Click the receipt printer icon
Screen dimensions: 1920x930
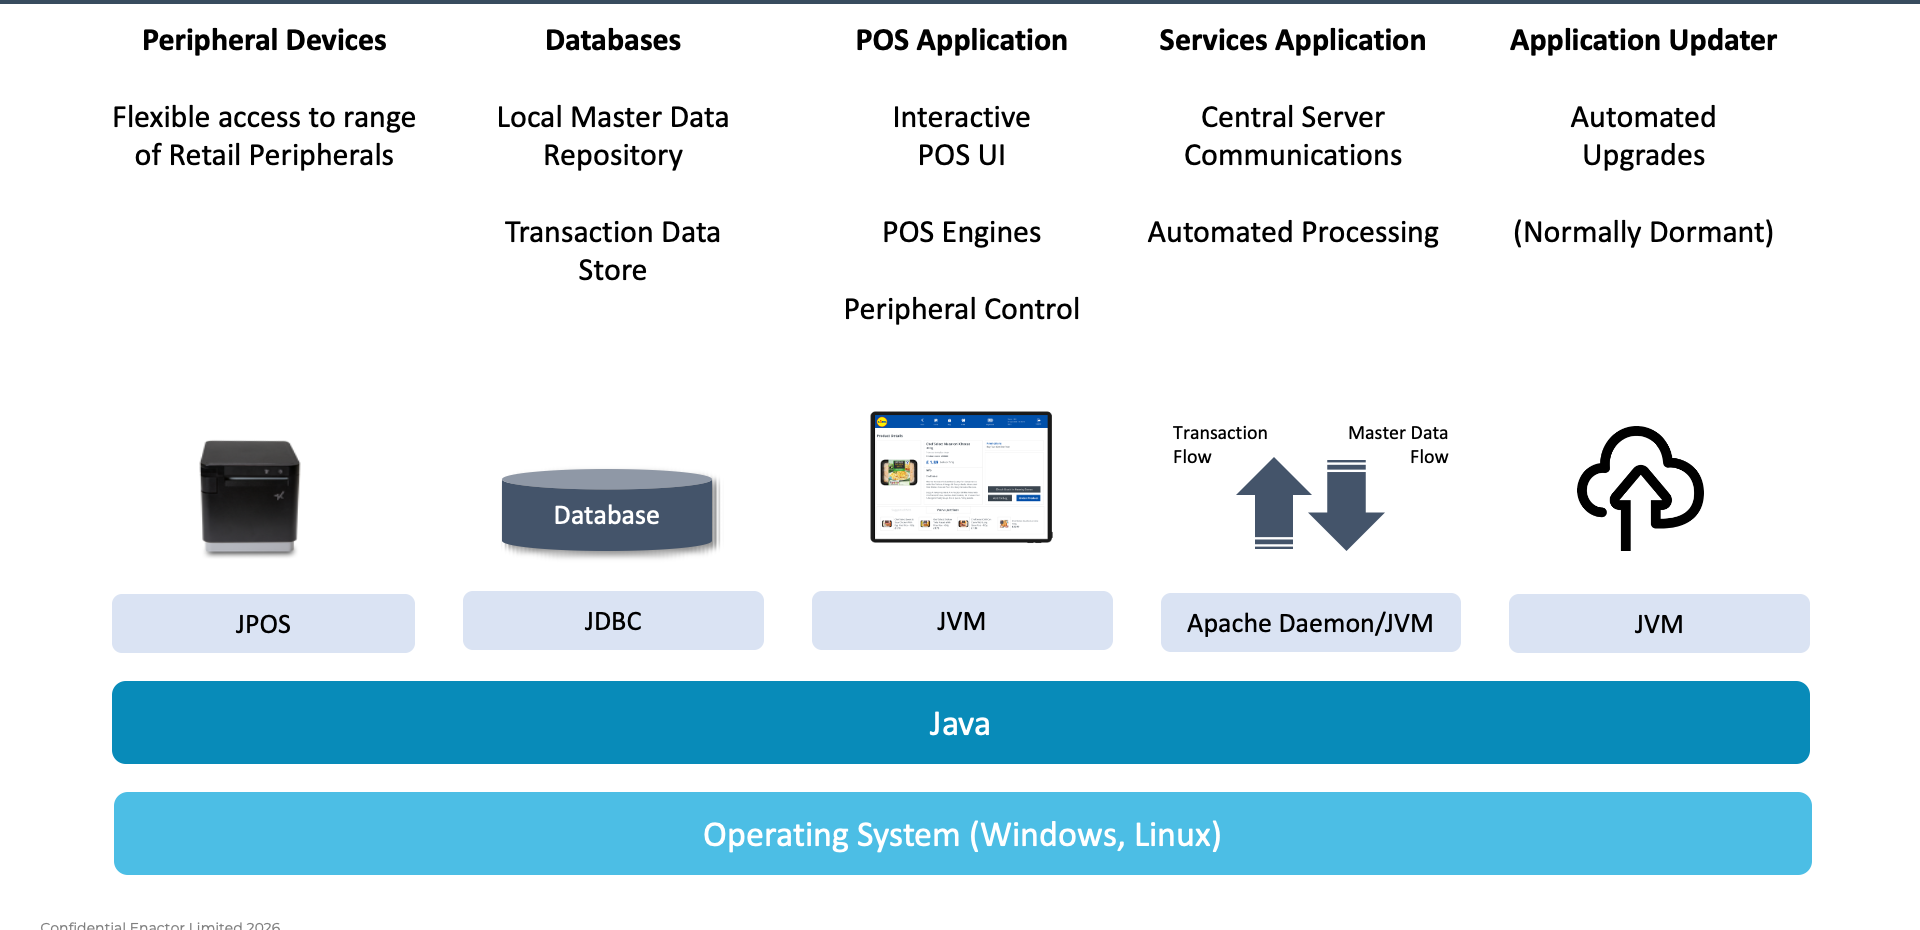pyautogui.click(x=250, y=495)
